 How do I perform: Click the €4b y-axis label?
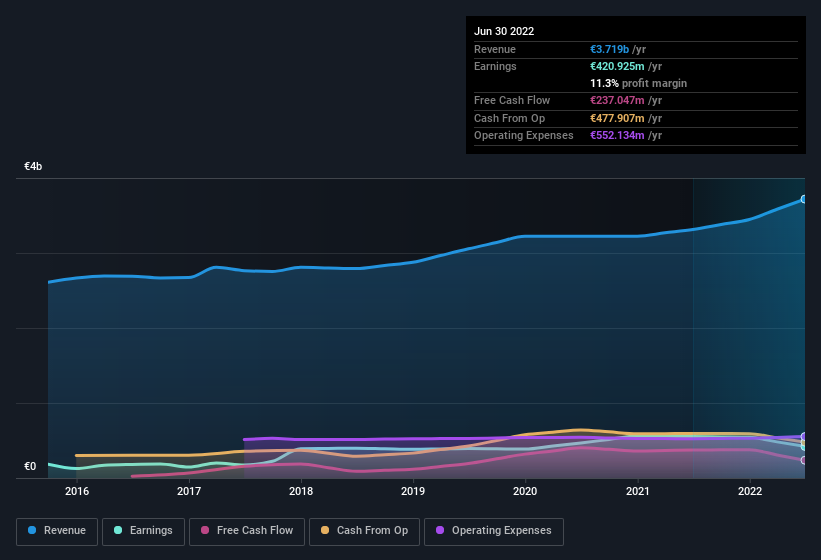tap(33, 166)
